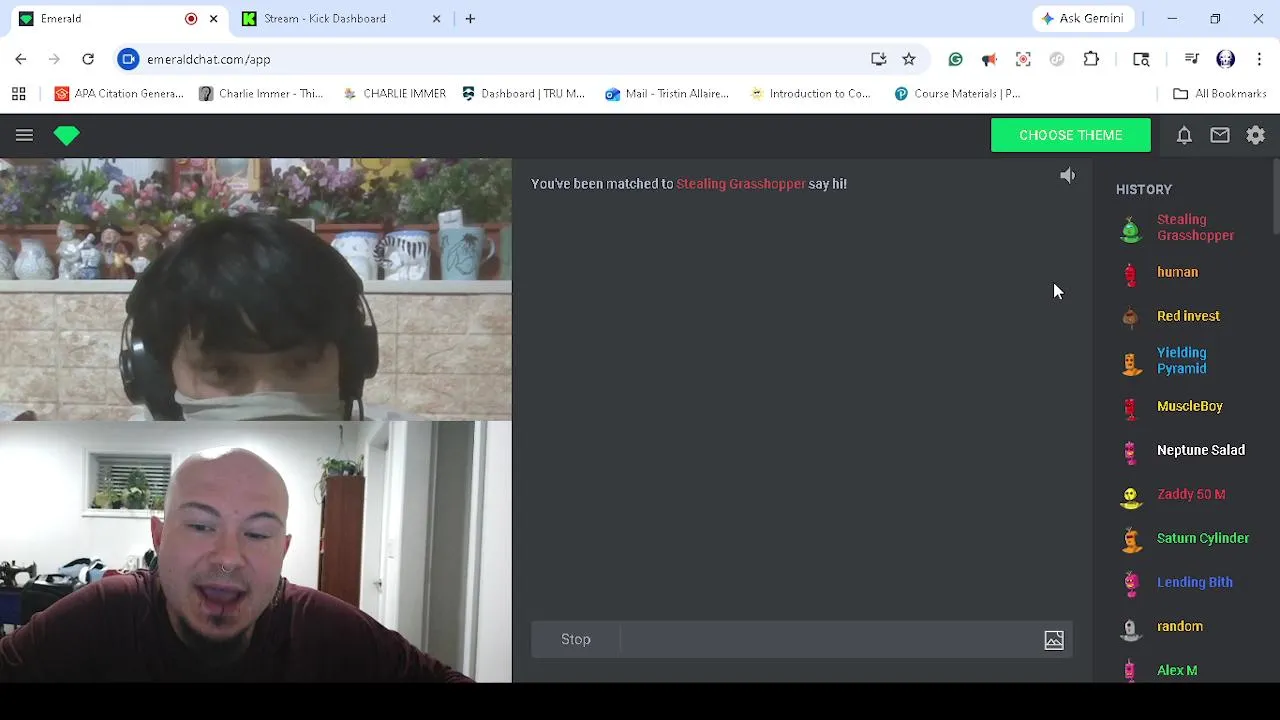
Task: Open Mail - Tristin Allaire bookmark
Action: [667, 93]
